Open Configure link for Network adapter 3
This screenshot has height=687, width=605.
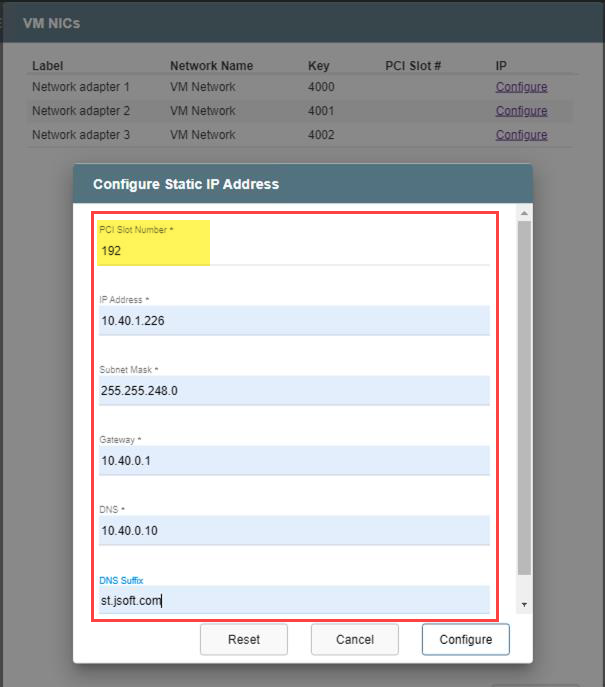(x=521, y=135)
